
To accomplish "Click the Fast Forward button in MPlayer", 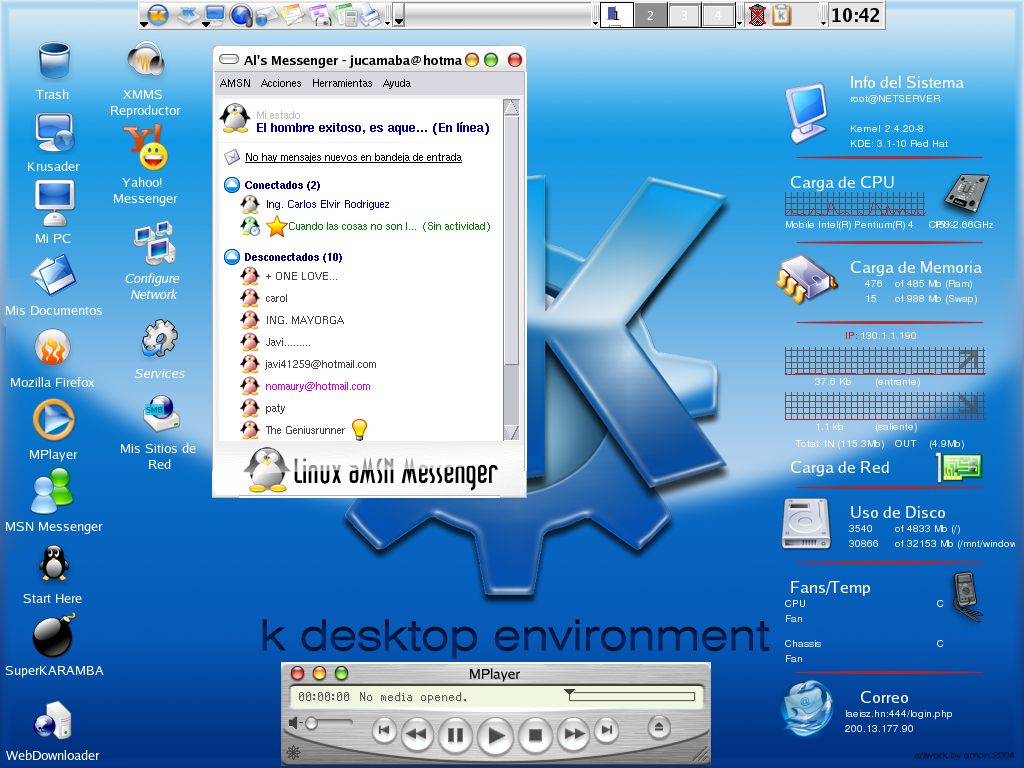I will 574,733.
